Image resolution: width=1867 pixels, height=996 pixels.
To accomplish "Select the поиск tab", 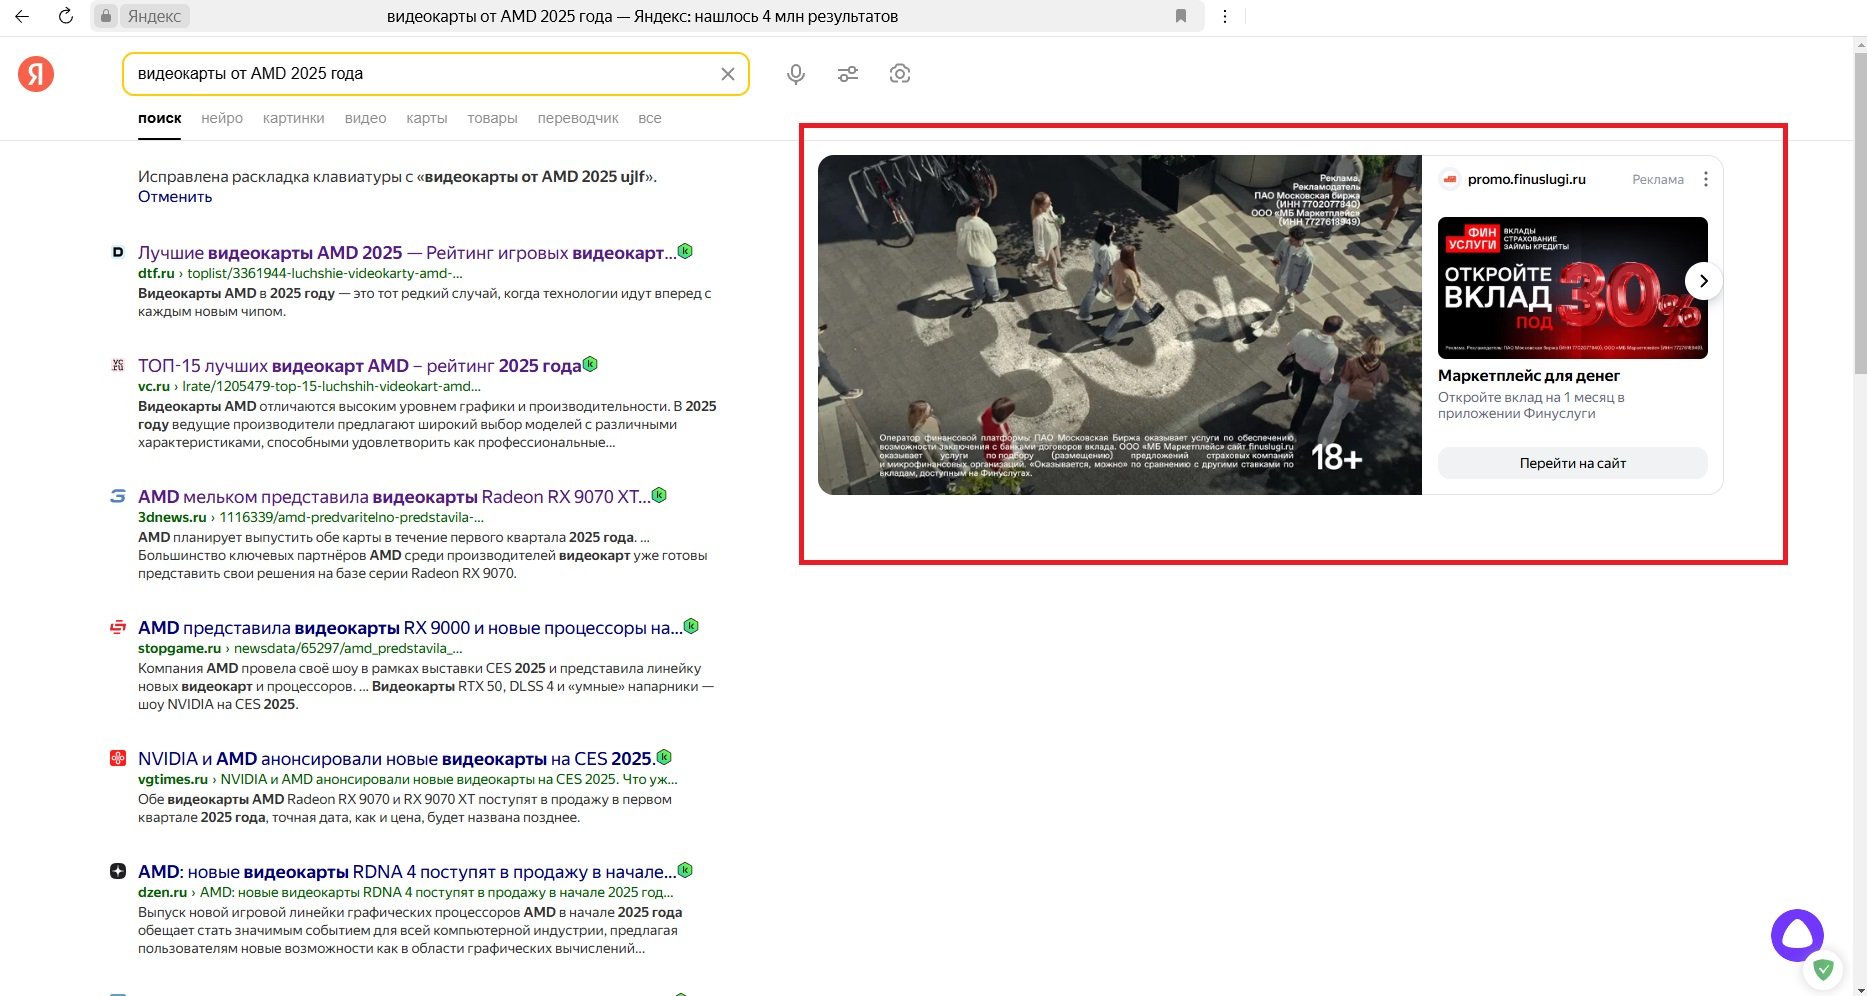I will click(x=160, y=118).
